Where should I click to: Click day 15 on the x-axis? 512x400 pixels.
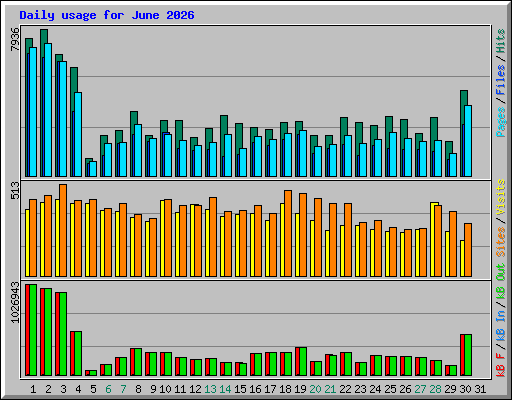coord(240,389)
